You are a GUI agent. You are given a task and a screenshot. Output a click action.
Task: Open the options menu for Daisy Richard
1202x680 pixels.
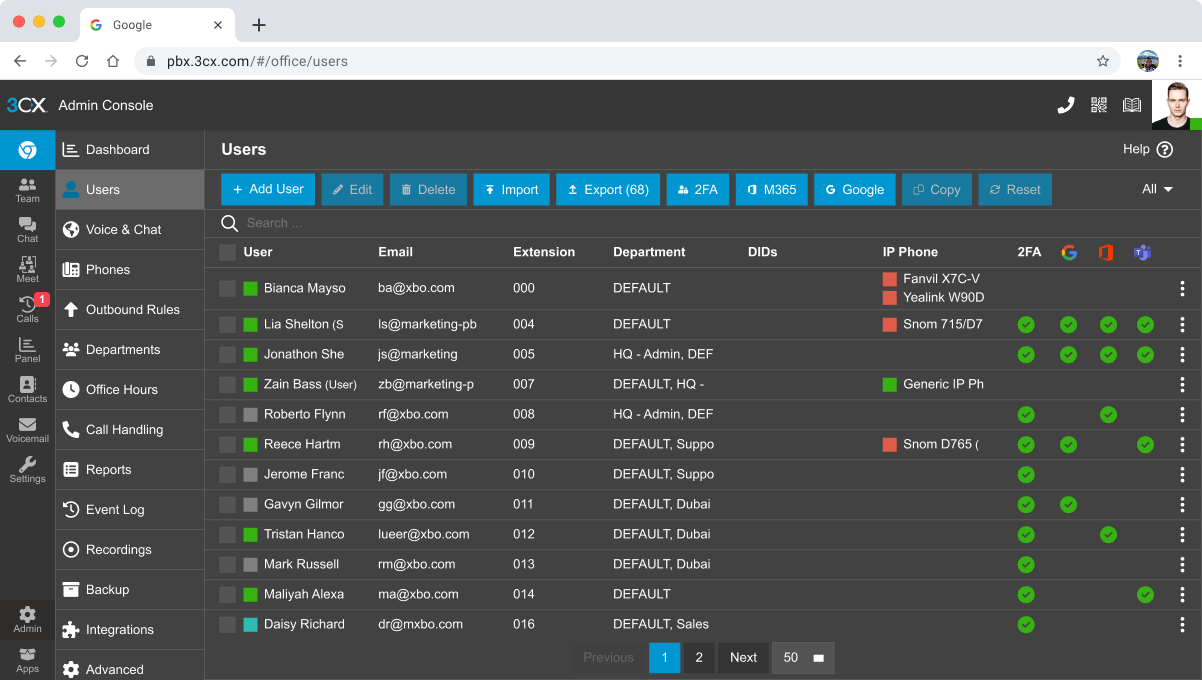pyautogui.click(x=1182, y=624)
